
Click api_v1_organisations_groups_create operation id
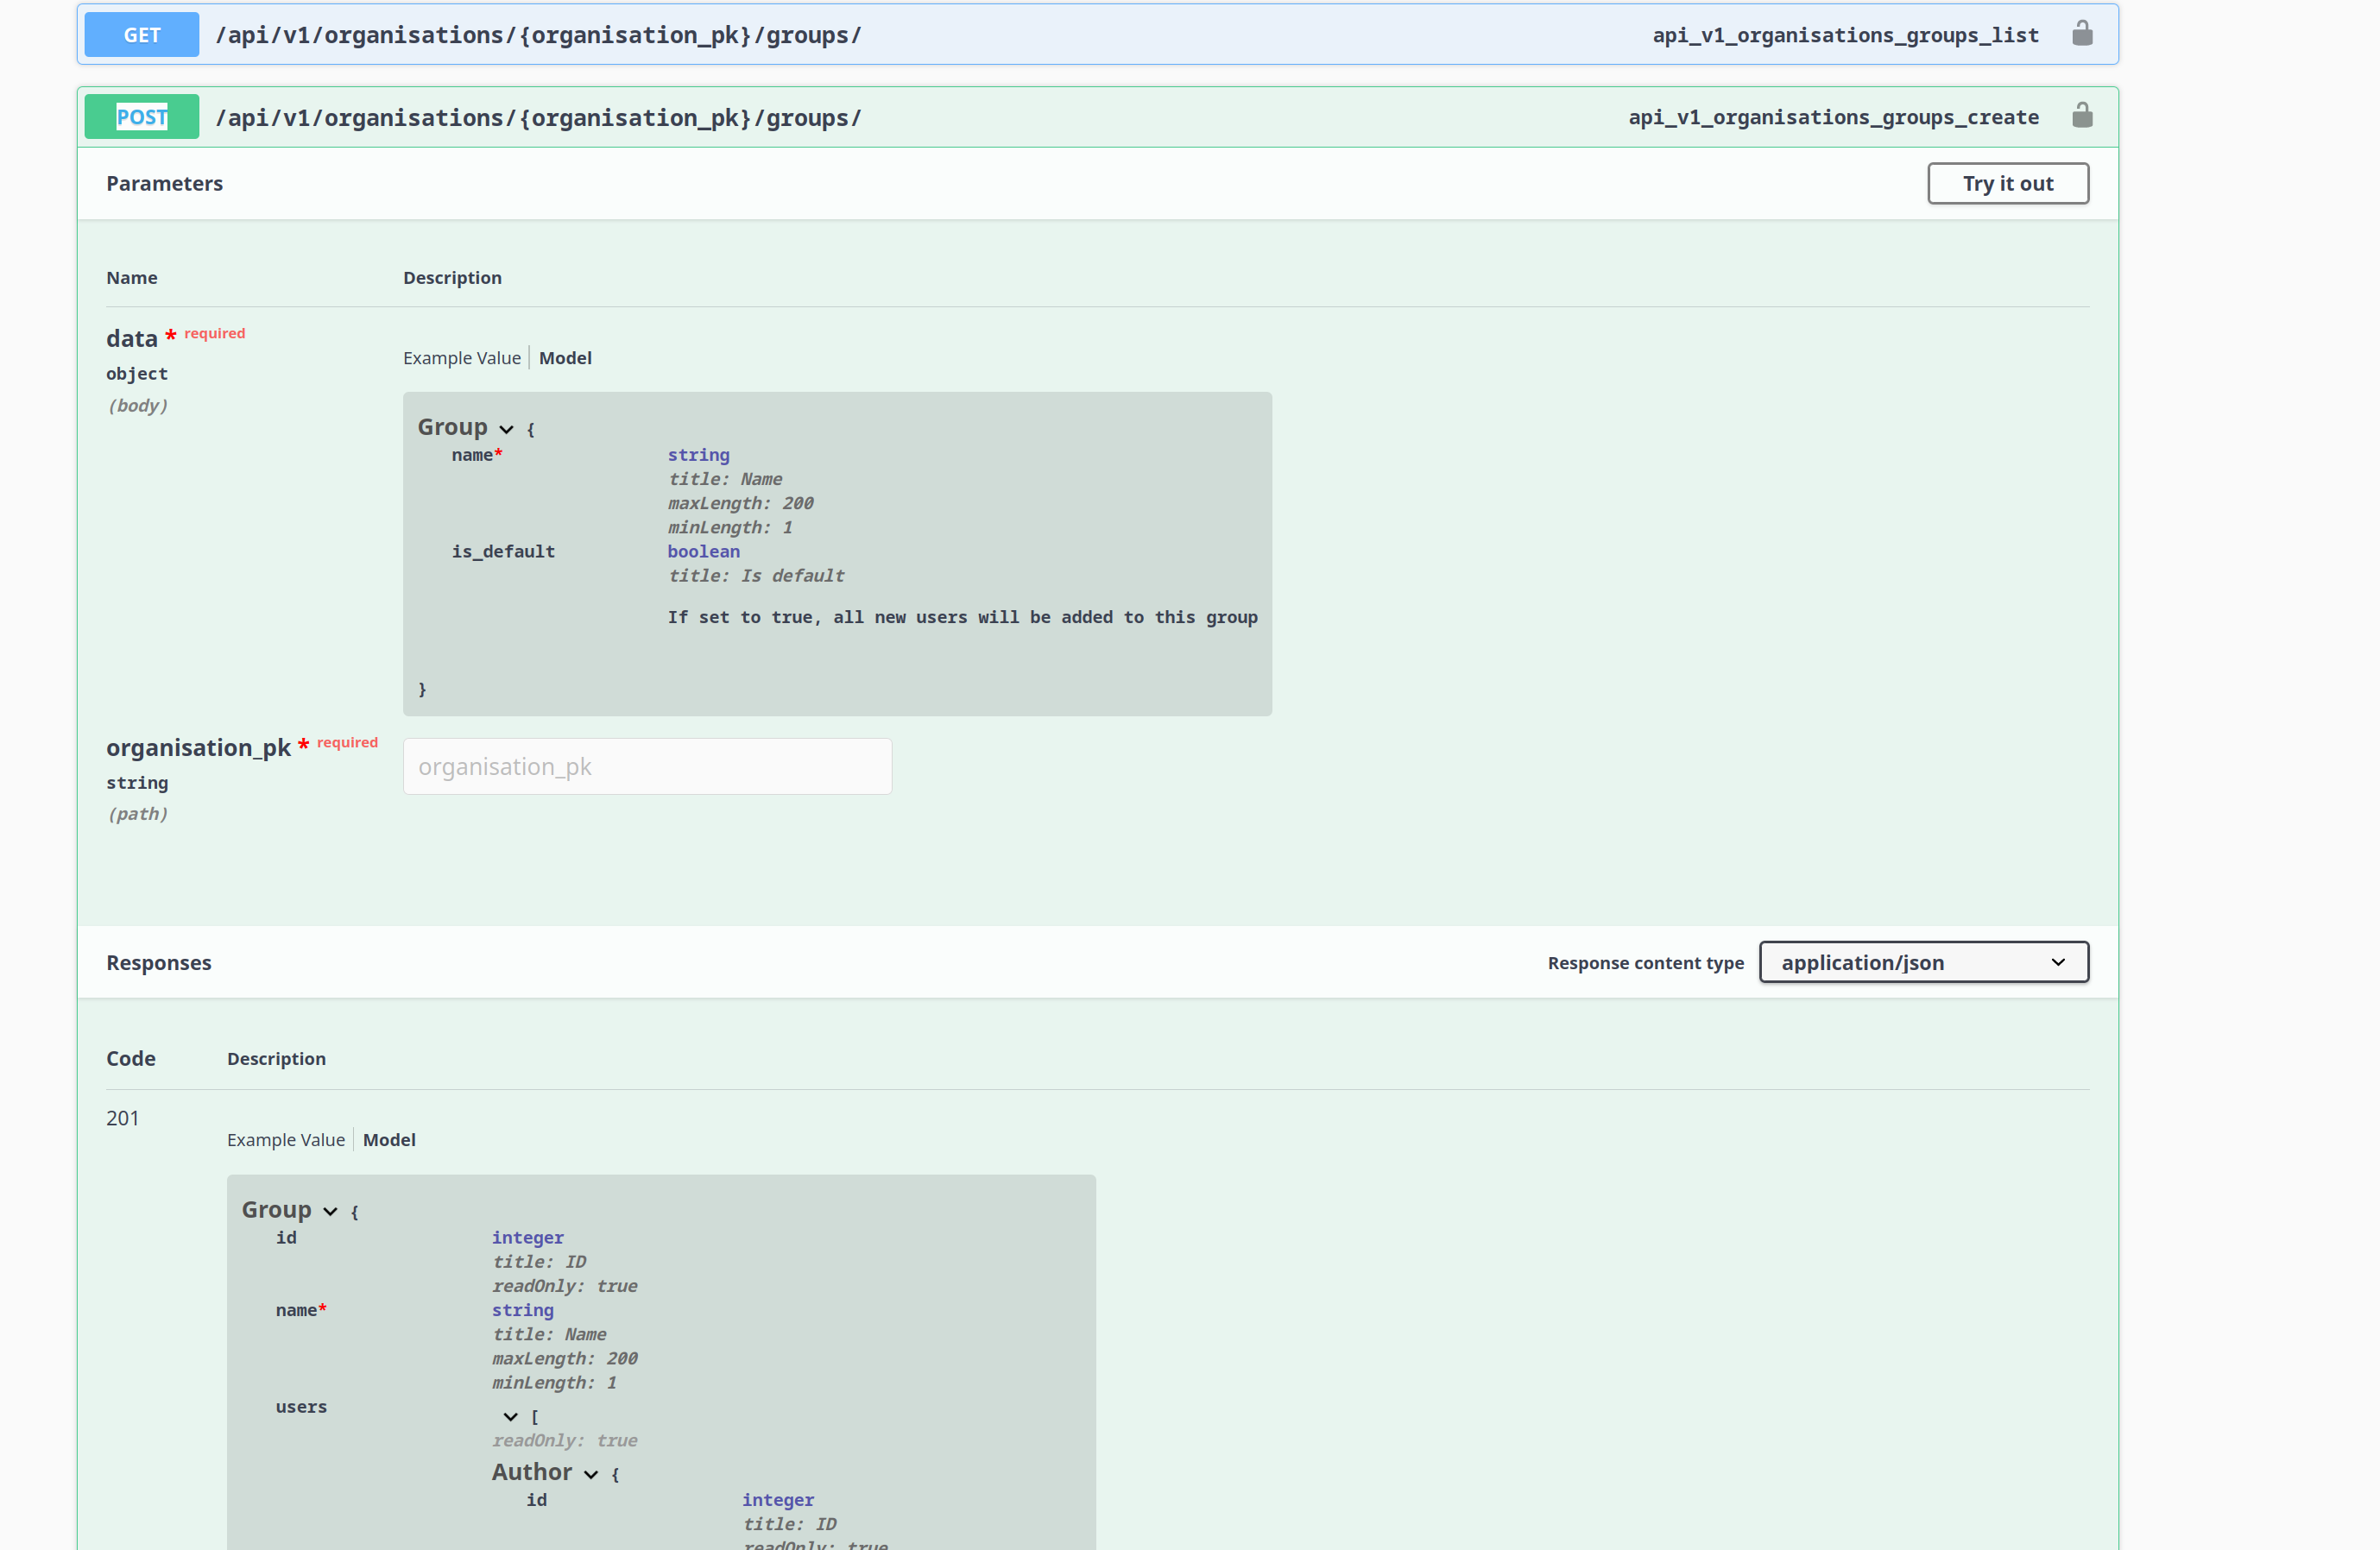point(1833,116)
